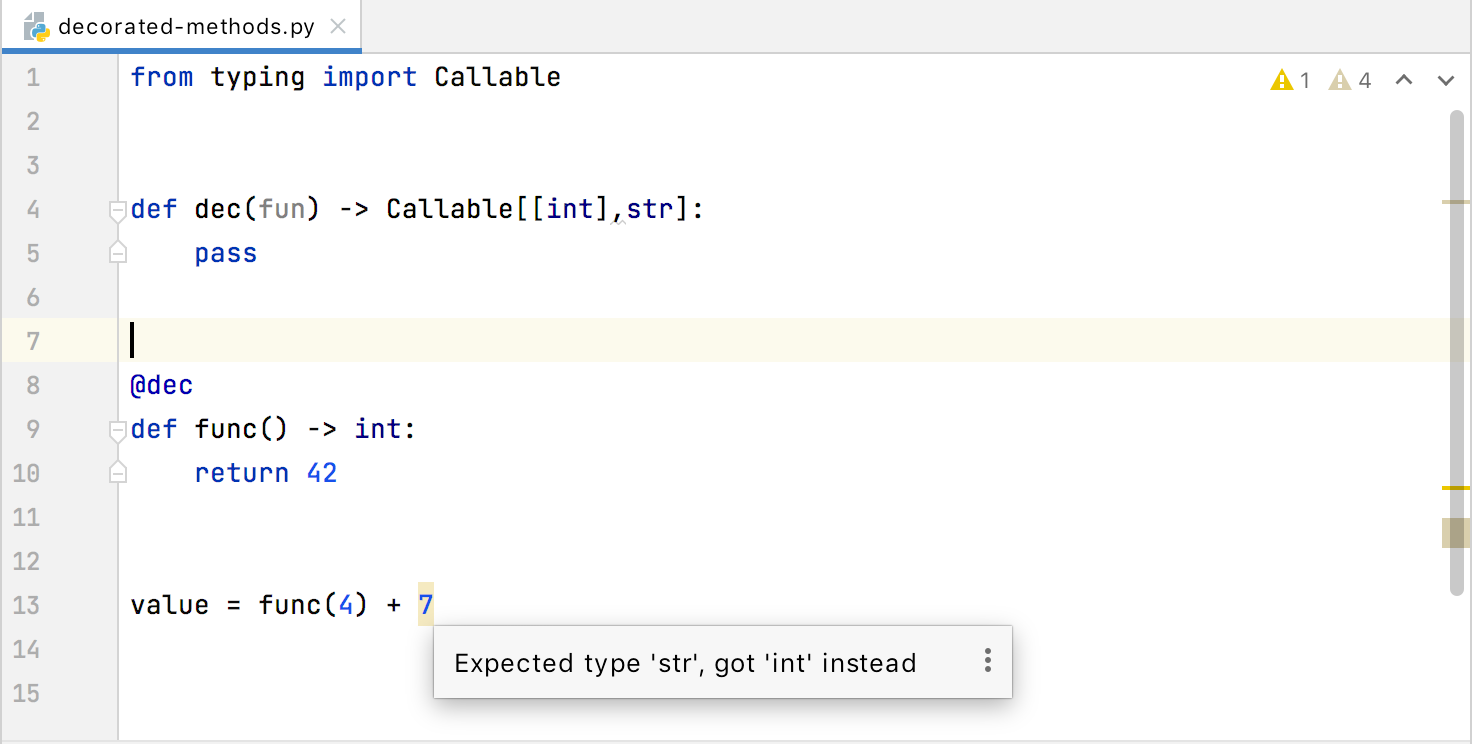Click line number 13 in the gutter
This screenshot has height=744, width=1472.
(27, 605)
